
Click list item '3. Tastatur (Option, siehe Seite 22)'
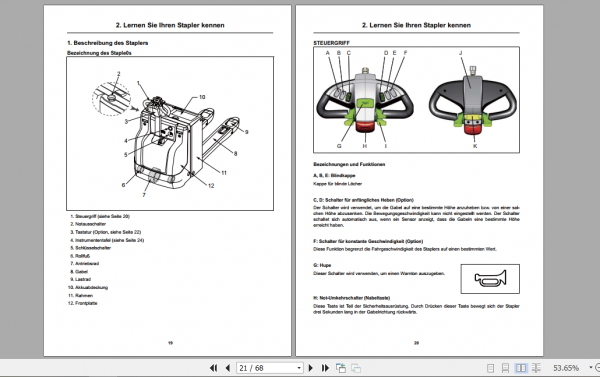click(106, 232)
